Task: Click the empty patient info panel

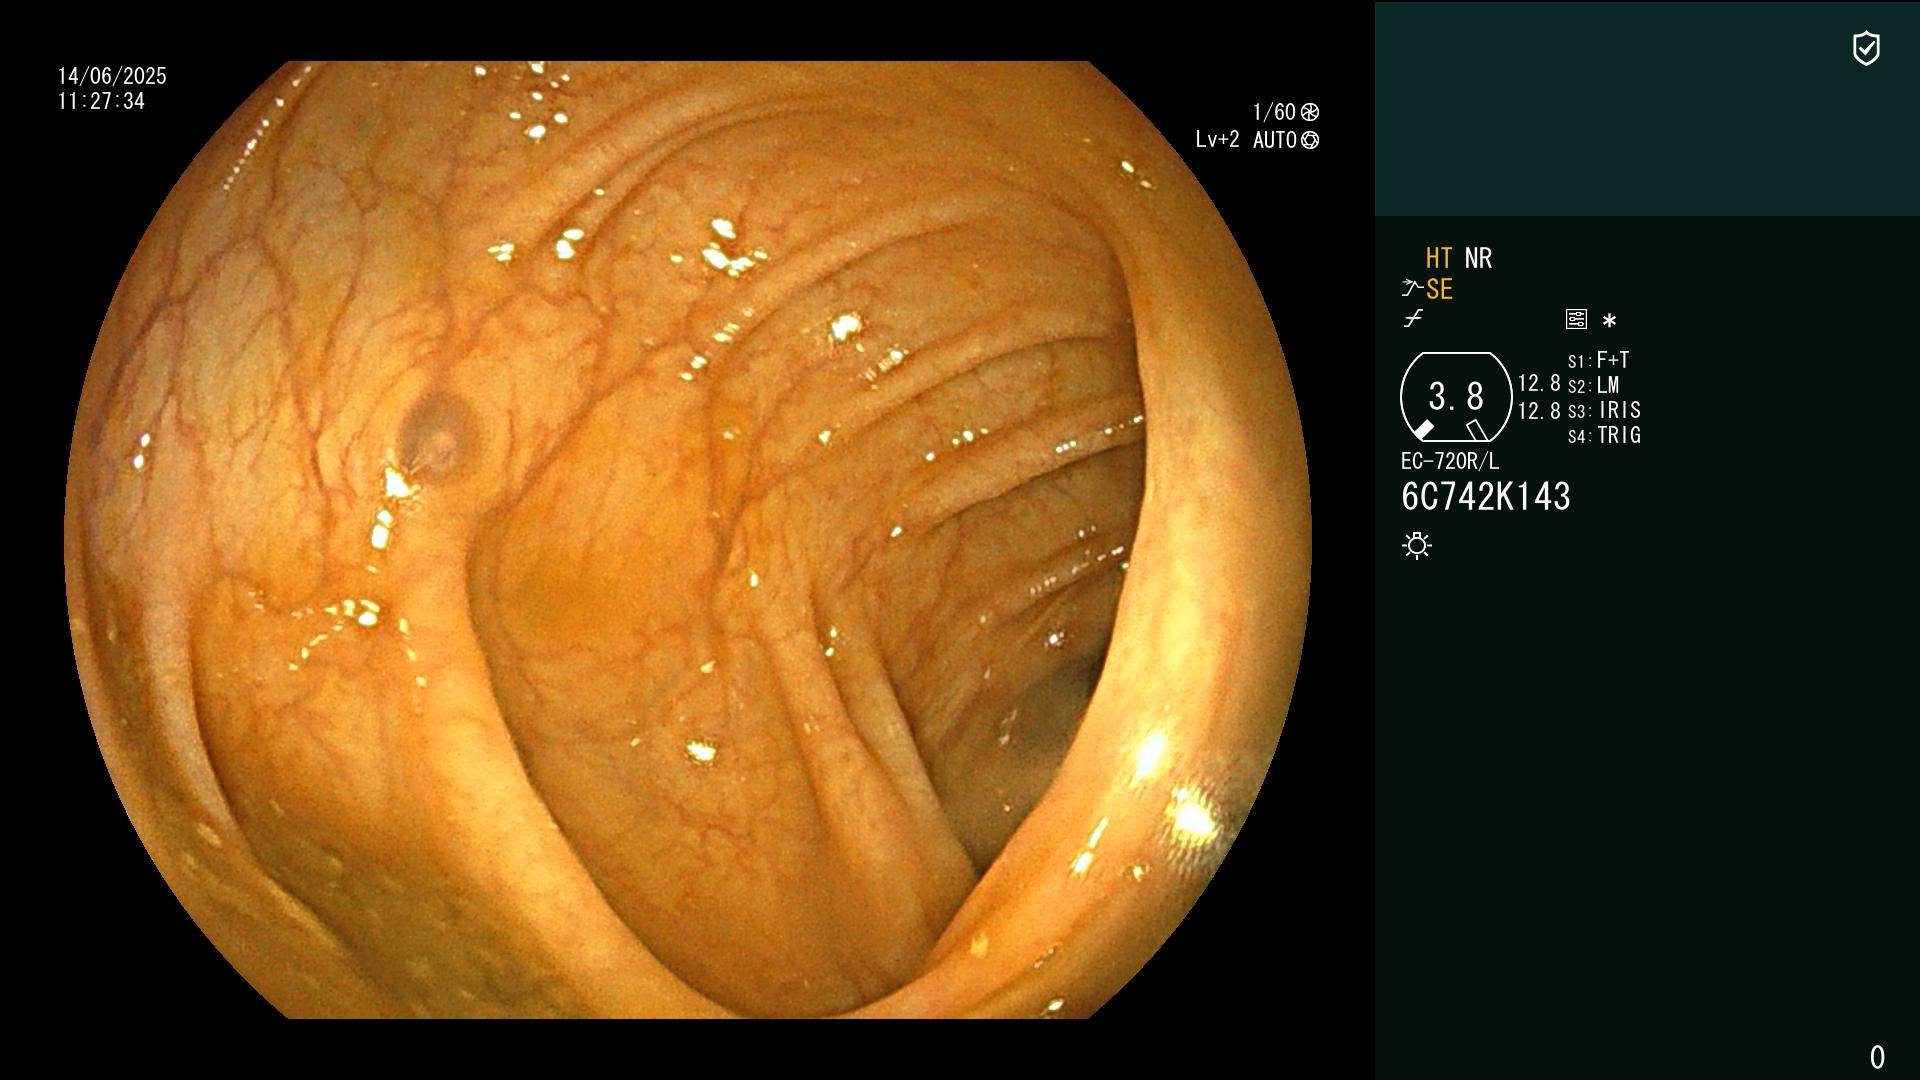Action: point(1647,108)
